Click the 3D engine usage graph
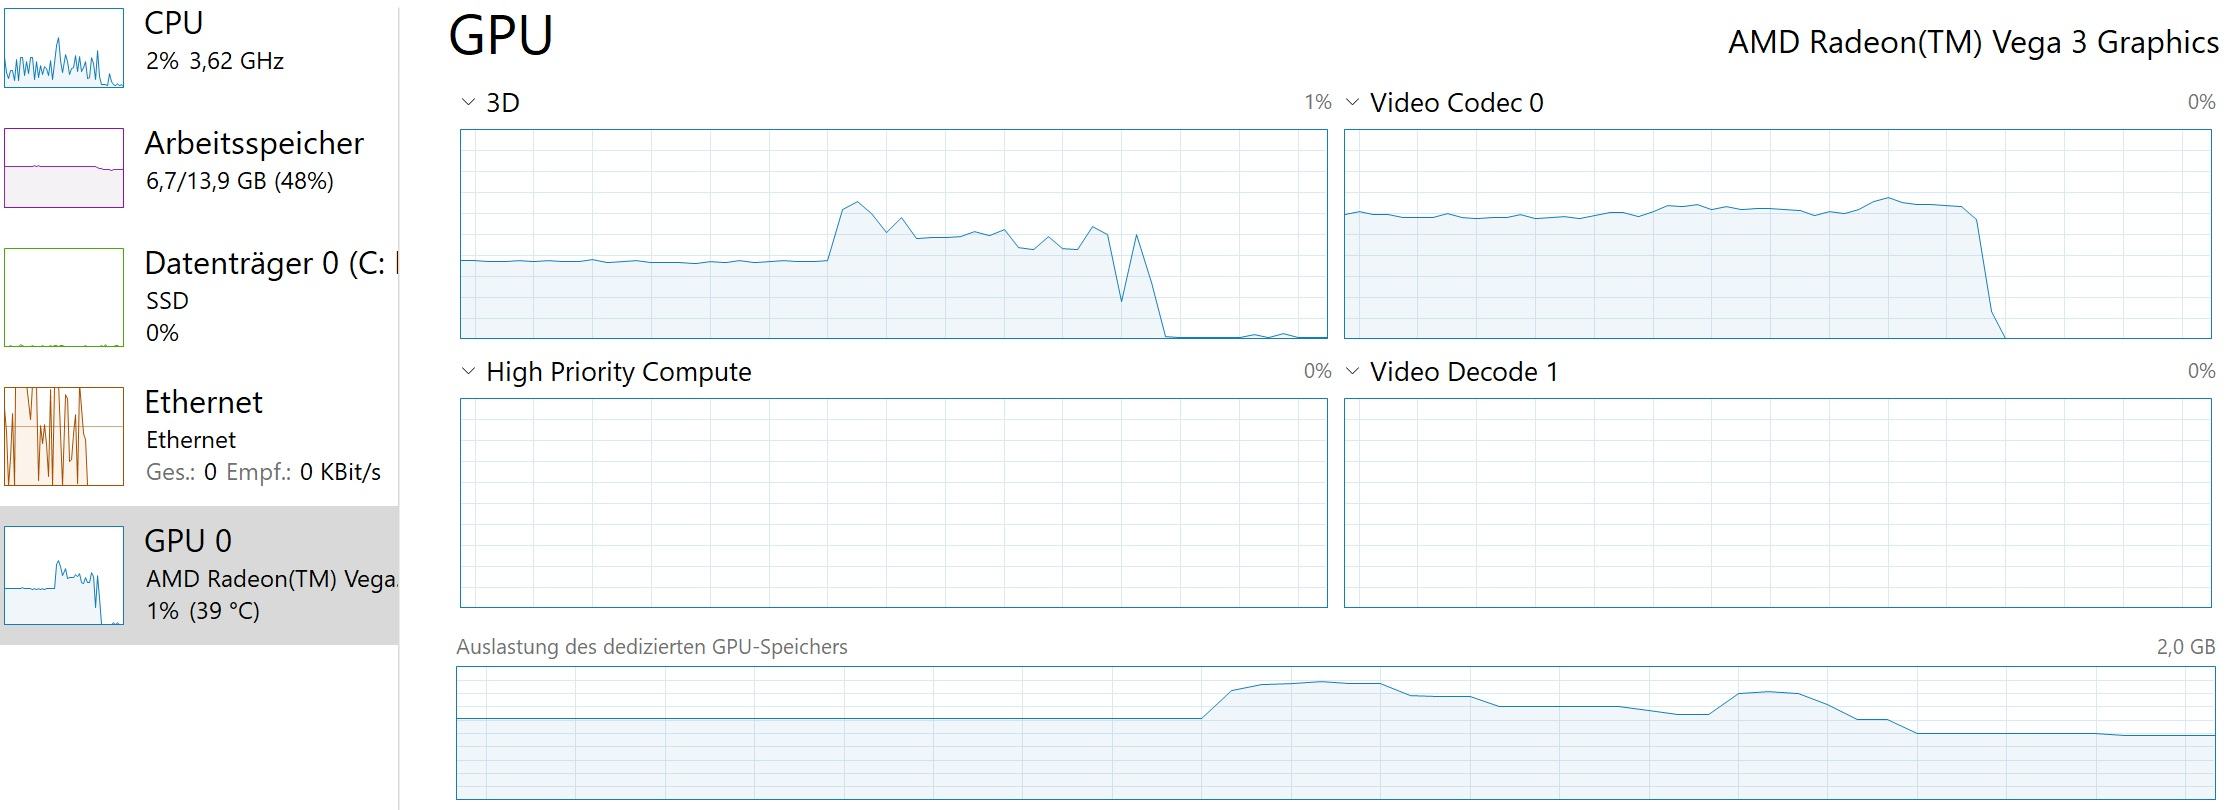The height and width of the screenshot is (810, 2225). click(894, 234)
